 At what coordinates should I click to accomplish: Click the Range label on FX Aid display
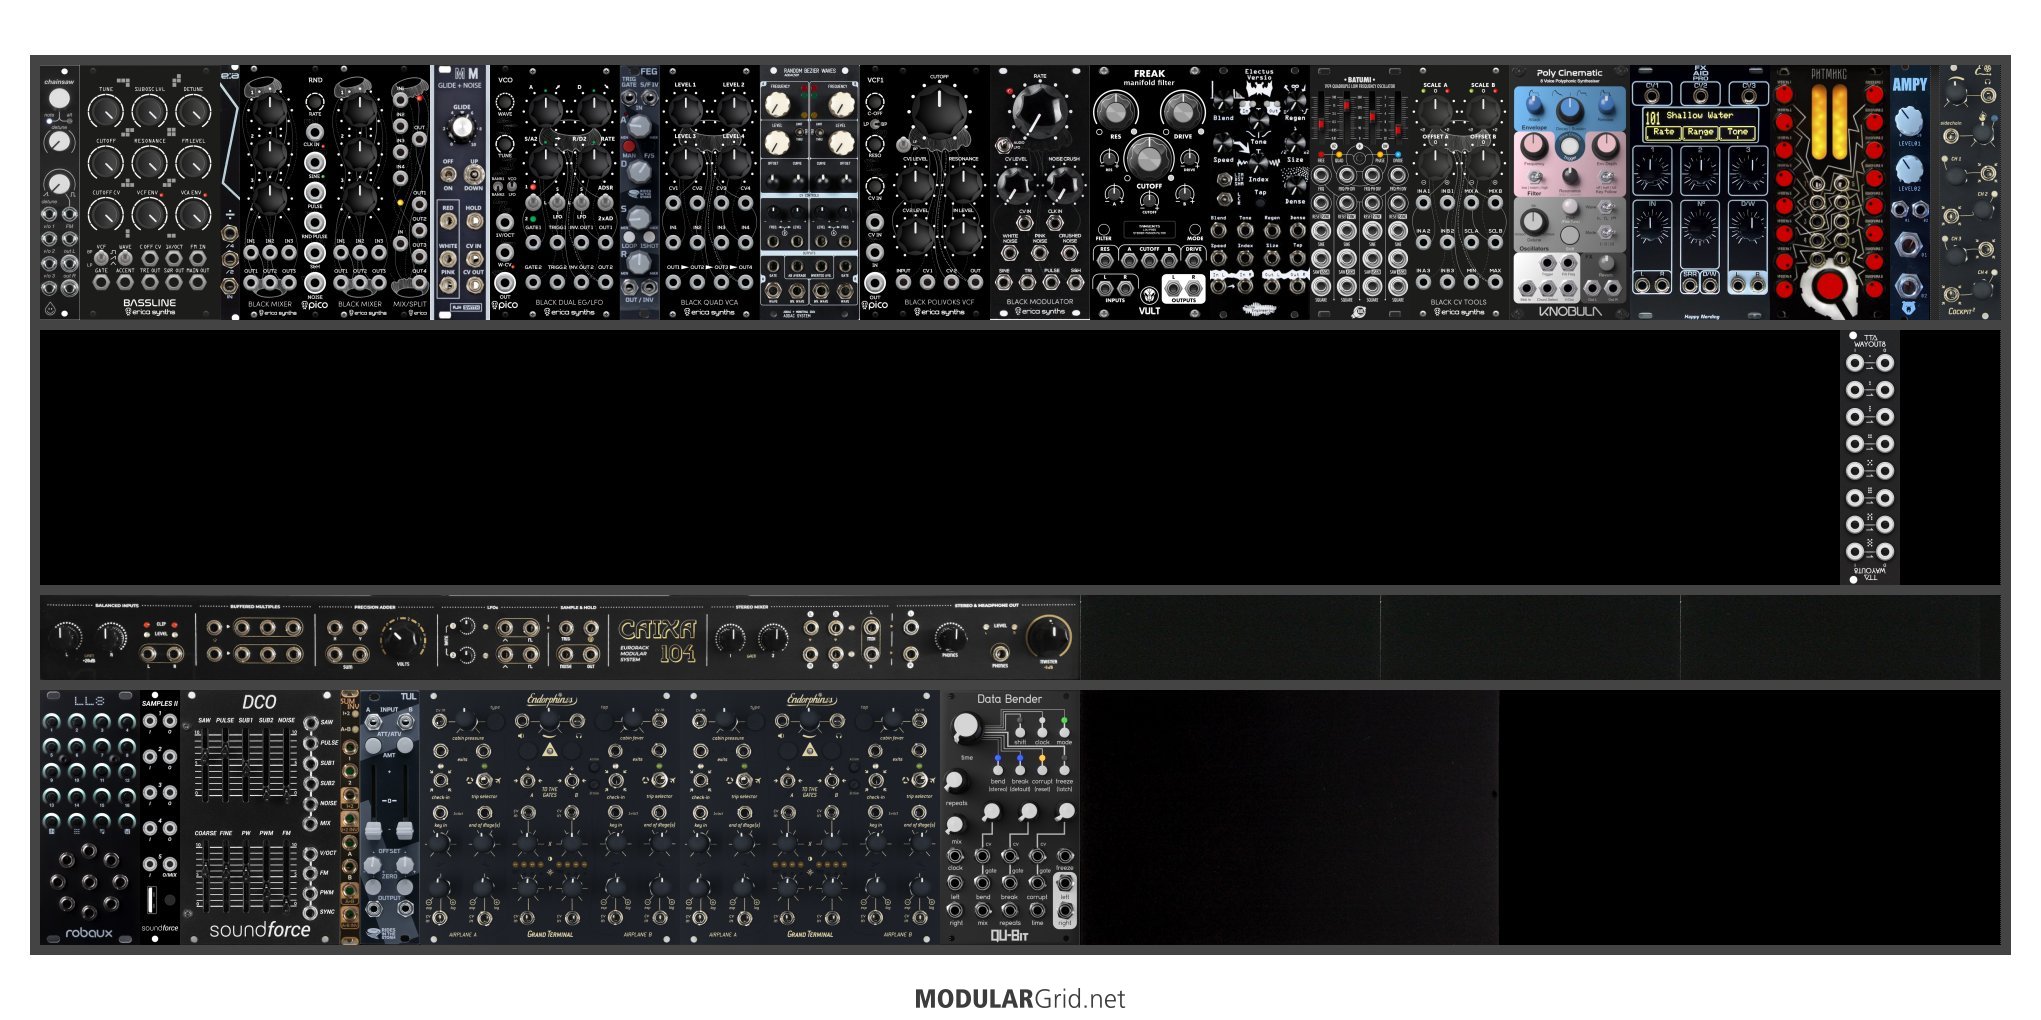pyautogui.click(x=1700, y=132)
